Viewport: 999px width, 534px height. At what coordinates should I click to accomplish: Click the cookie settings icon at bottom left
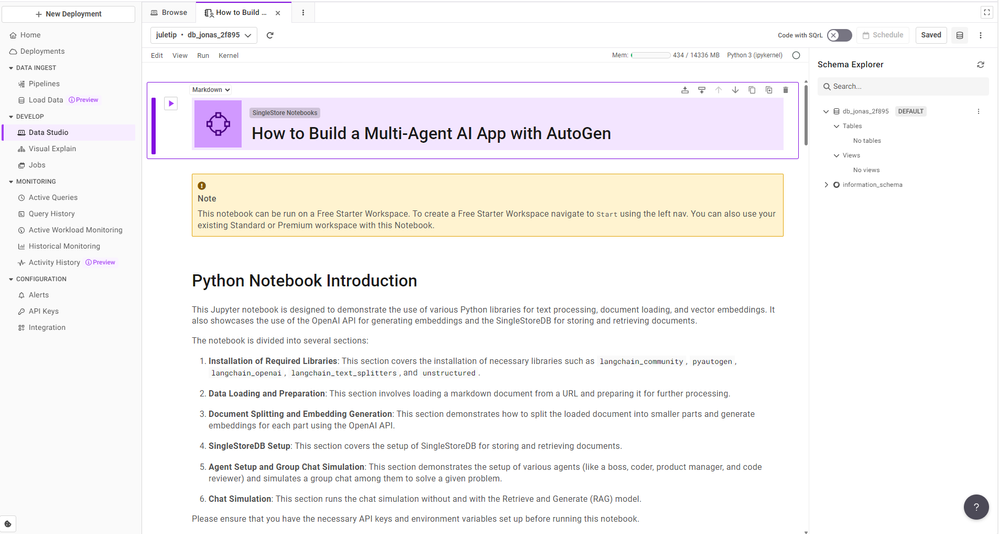[x=8, y=524]
